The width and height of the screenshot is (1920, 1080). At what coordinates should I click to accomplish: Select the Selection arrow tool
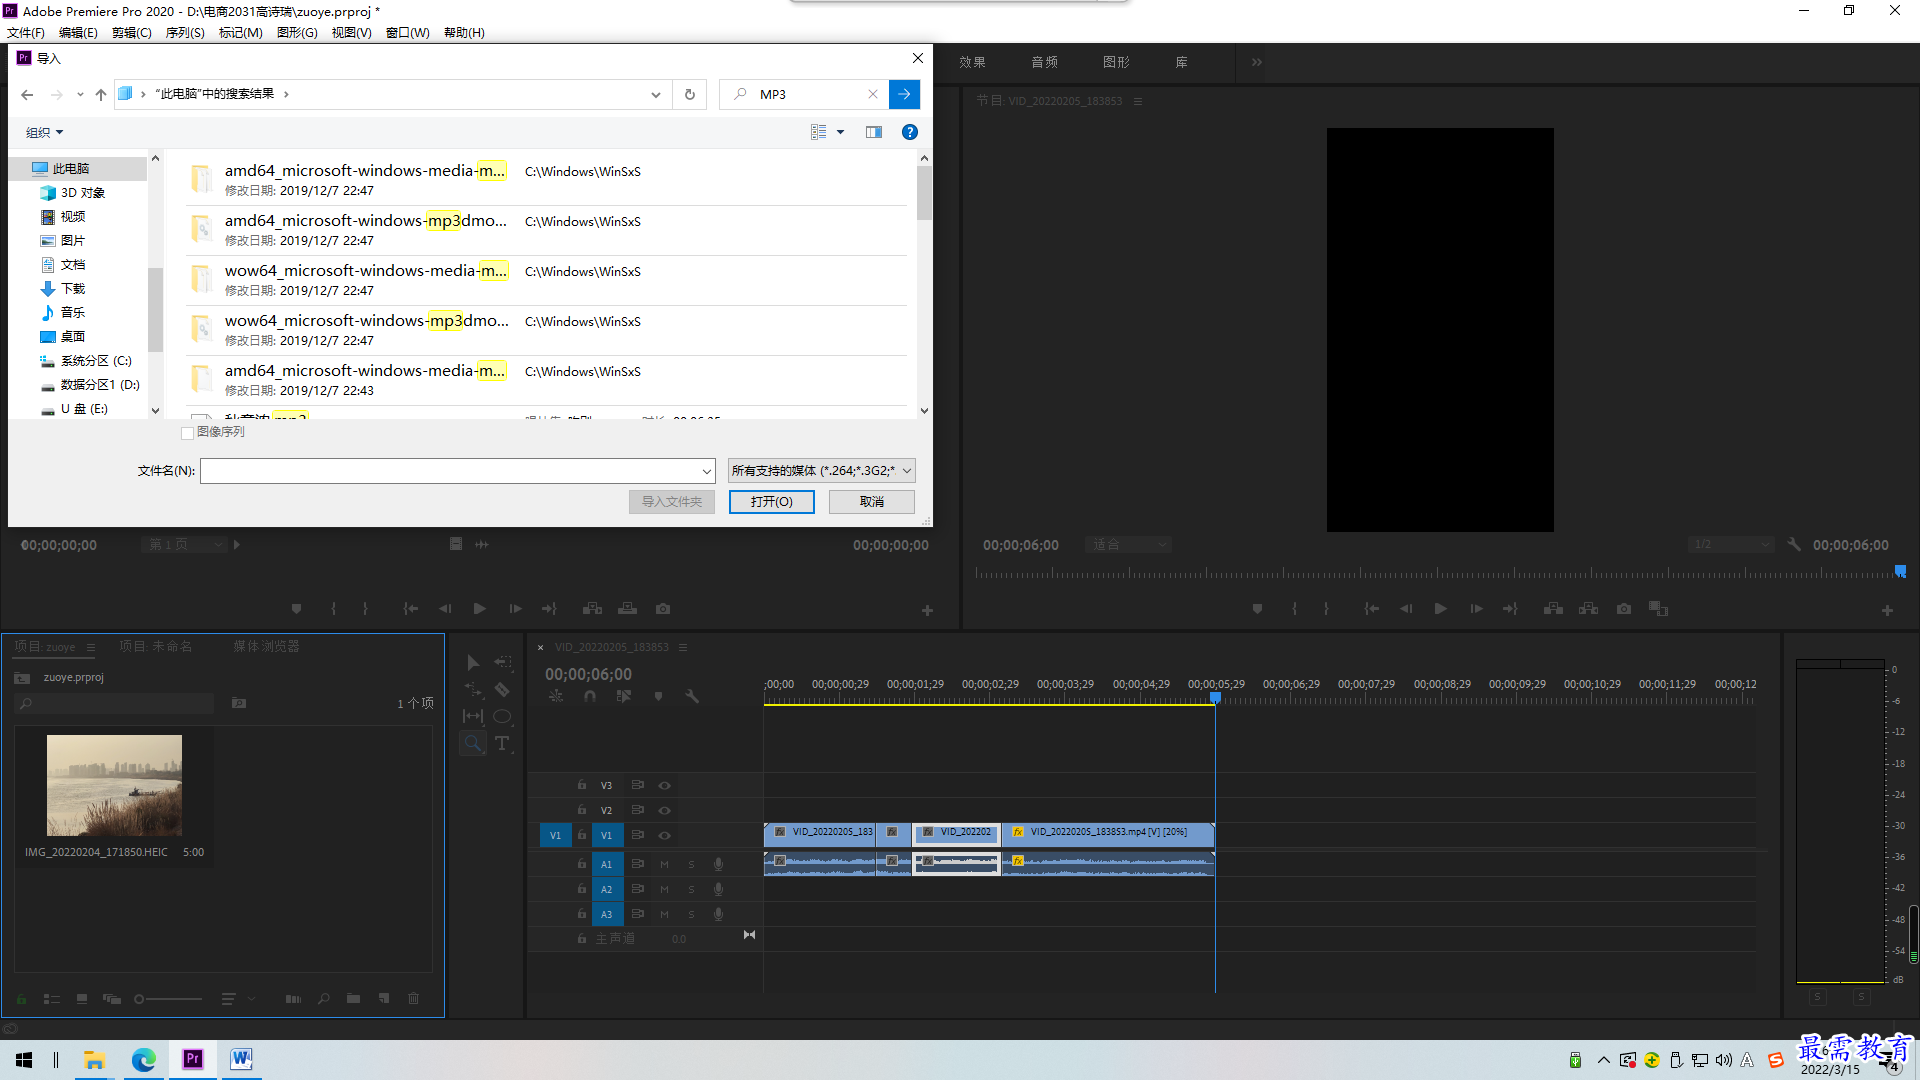pyautogui.click(x=473, y=663)
